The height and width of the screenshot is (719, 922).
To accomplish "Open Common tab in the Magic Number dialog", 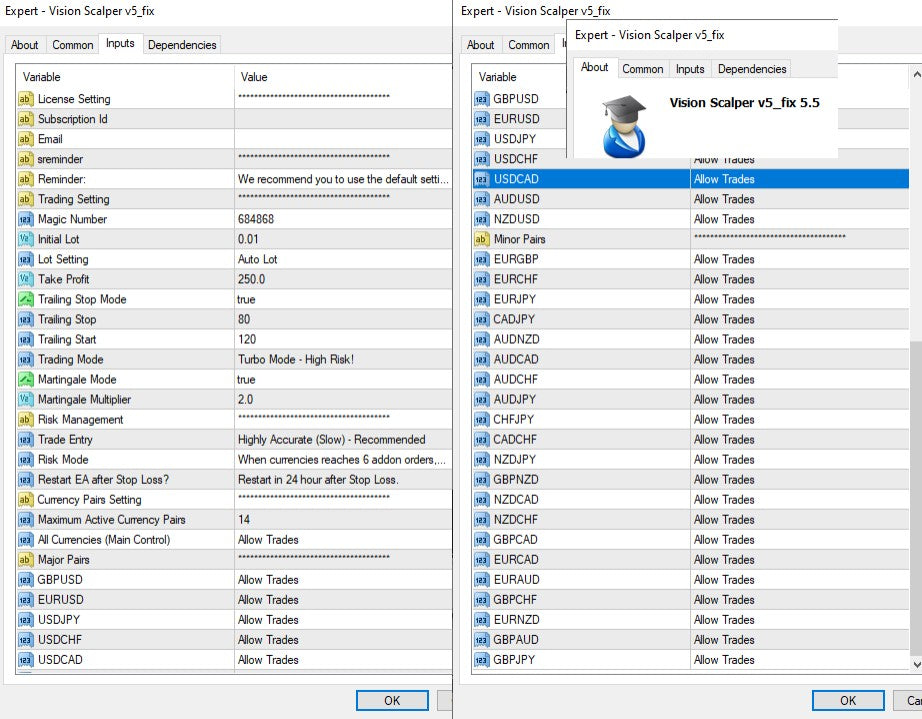I will pyautogui.click(x=72, y=45).
